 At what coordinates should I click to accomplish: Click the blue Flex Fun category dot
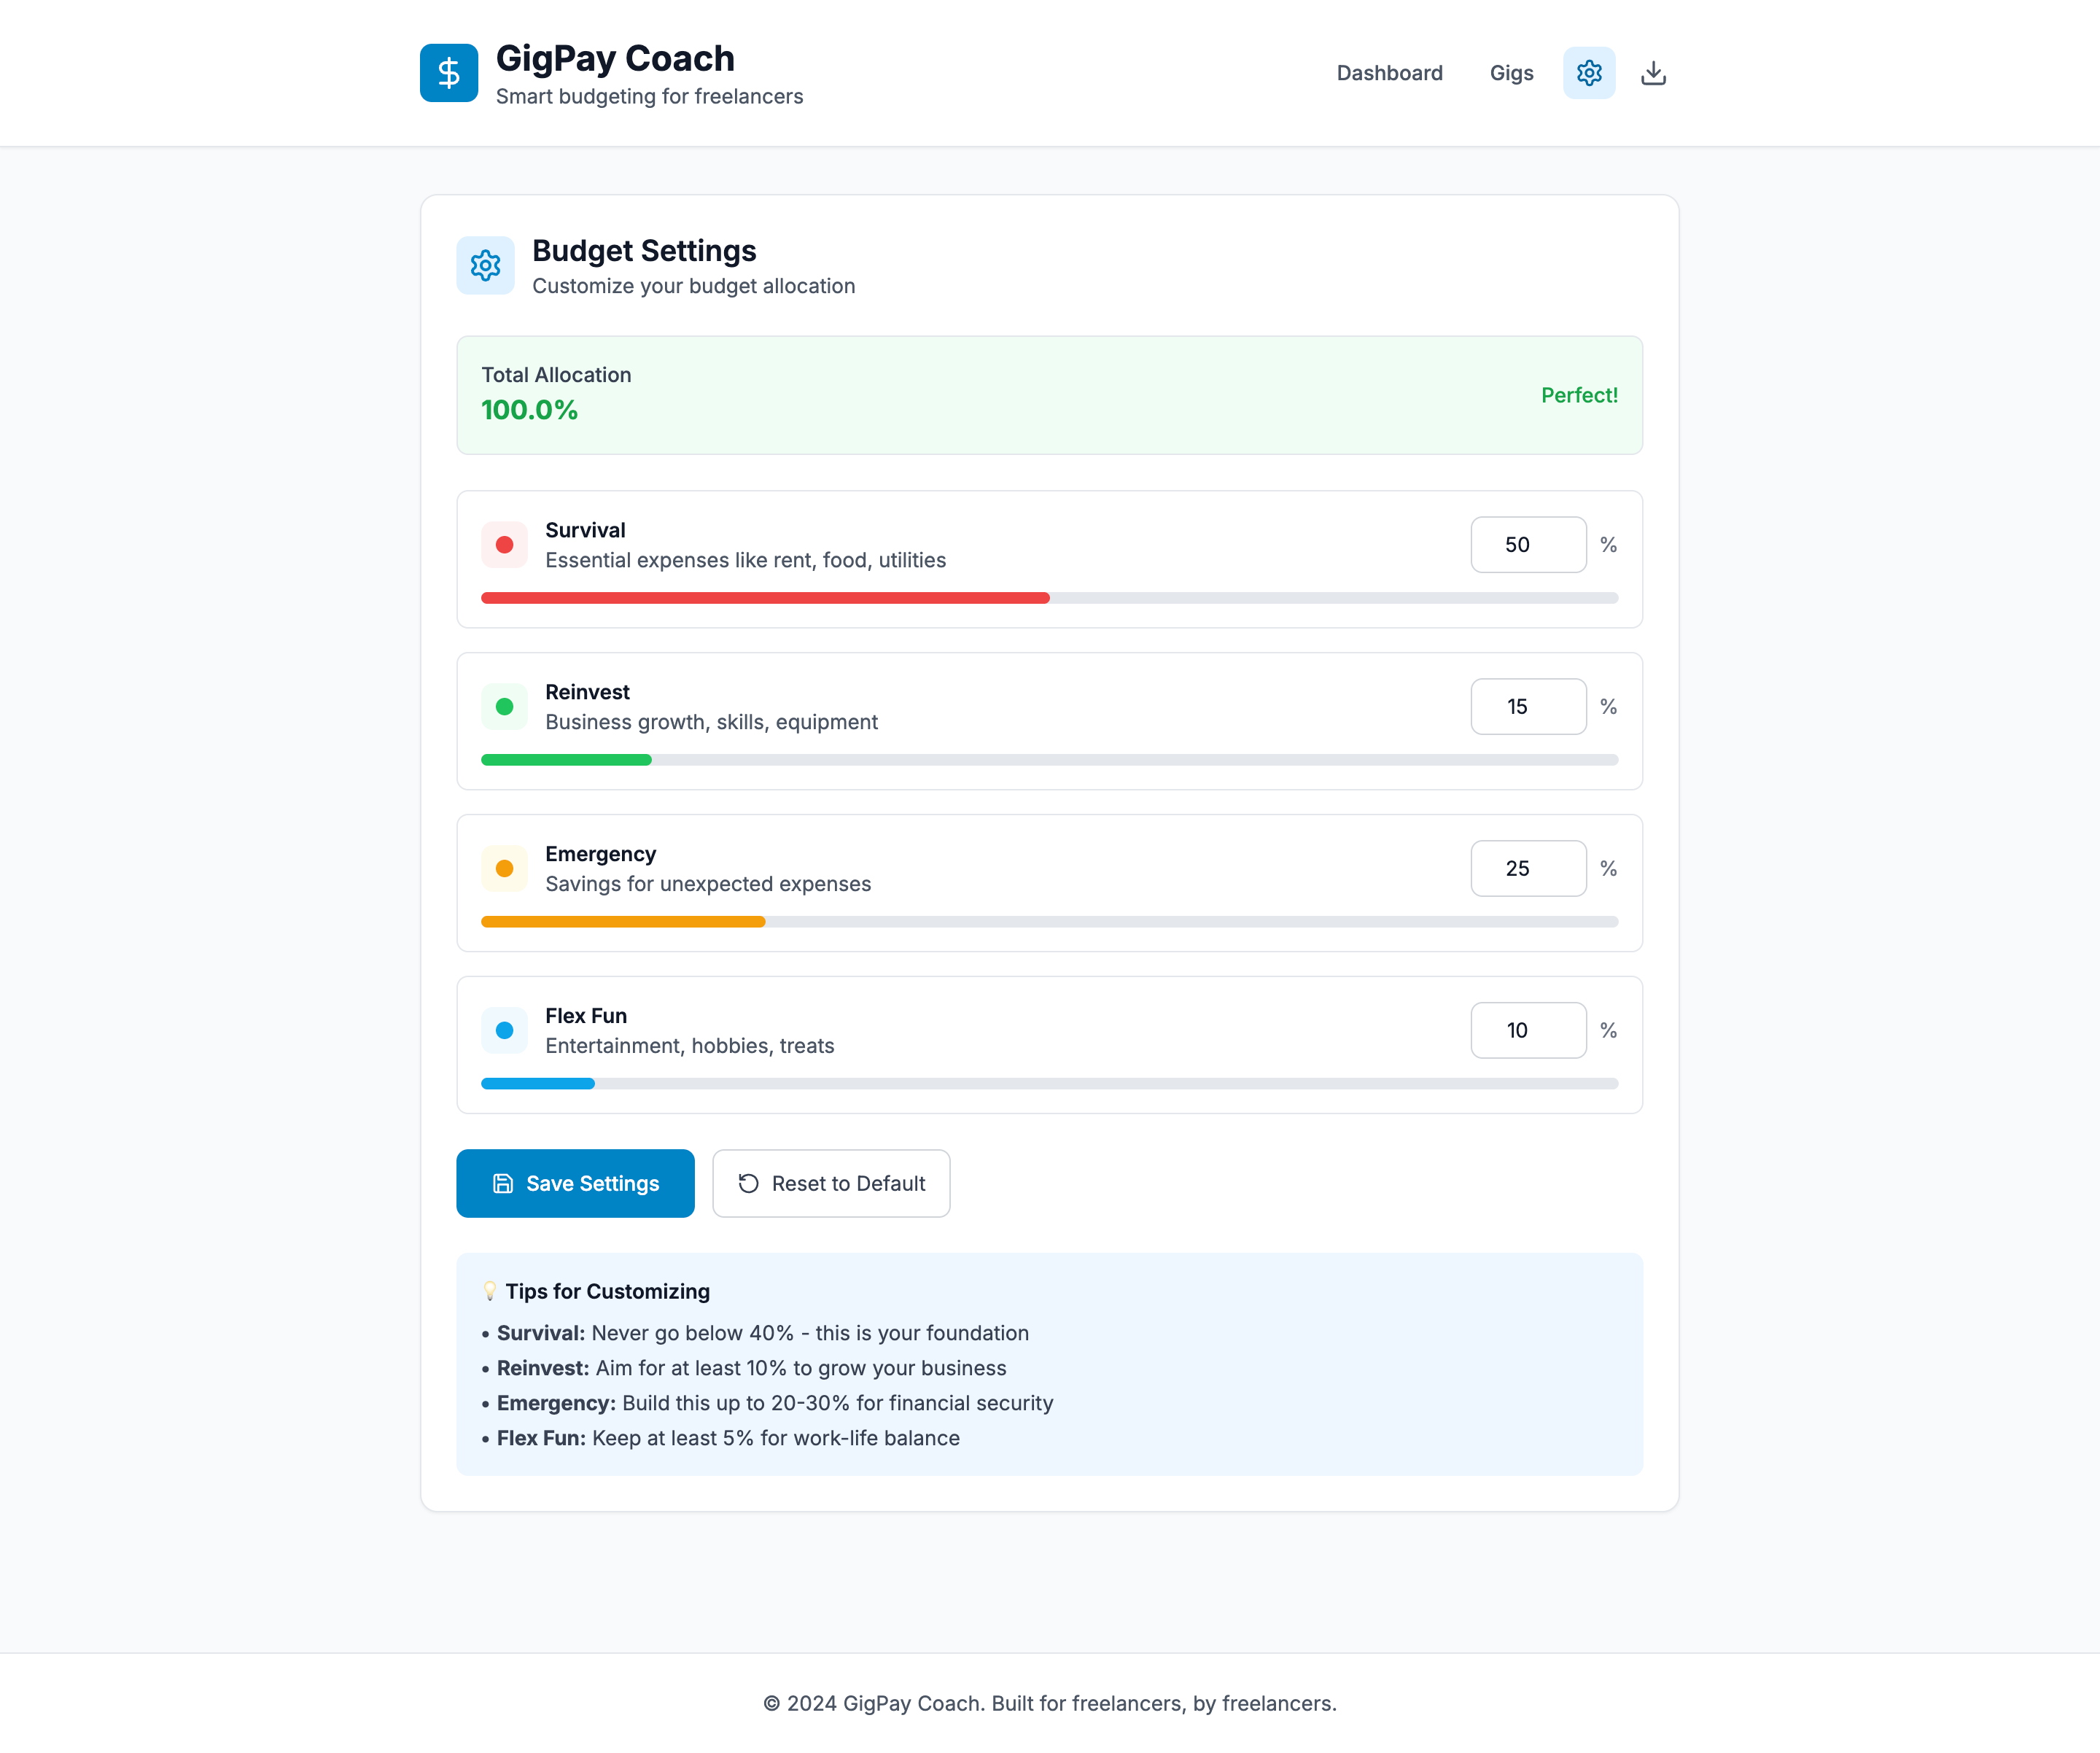pos(504,1030)
